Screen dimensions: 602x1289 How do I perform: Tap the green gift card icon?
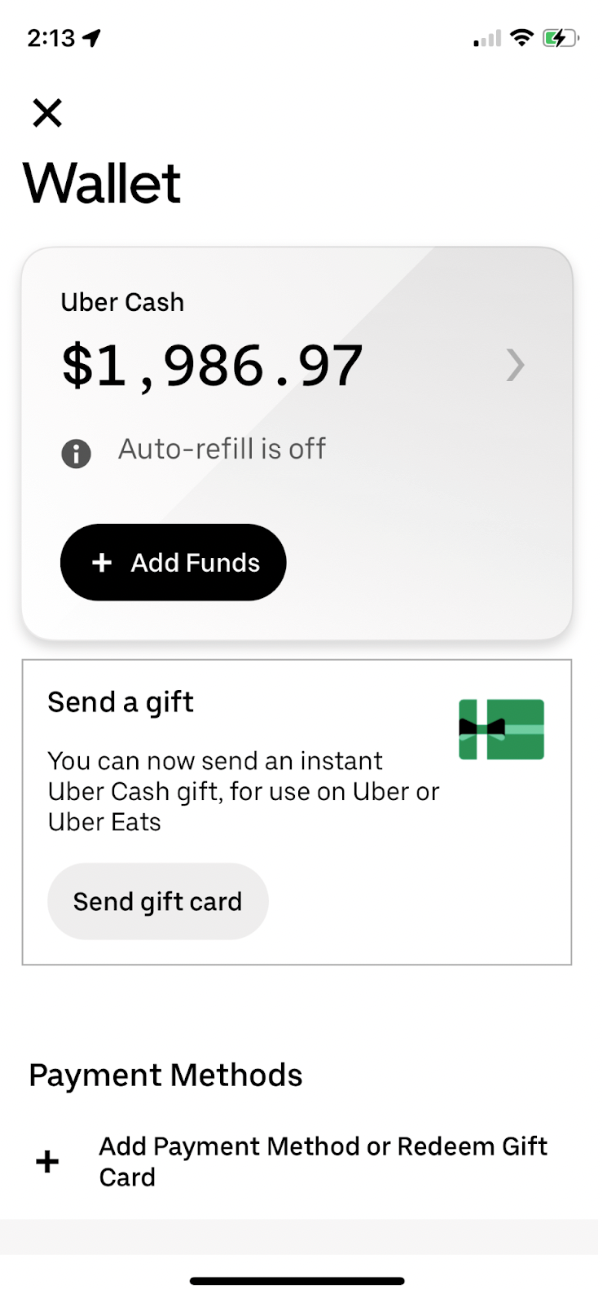tap(501, 729)
